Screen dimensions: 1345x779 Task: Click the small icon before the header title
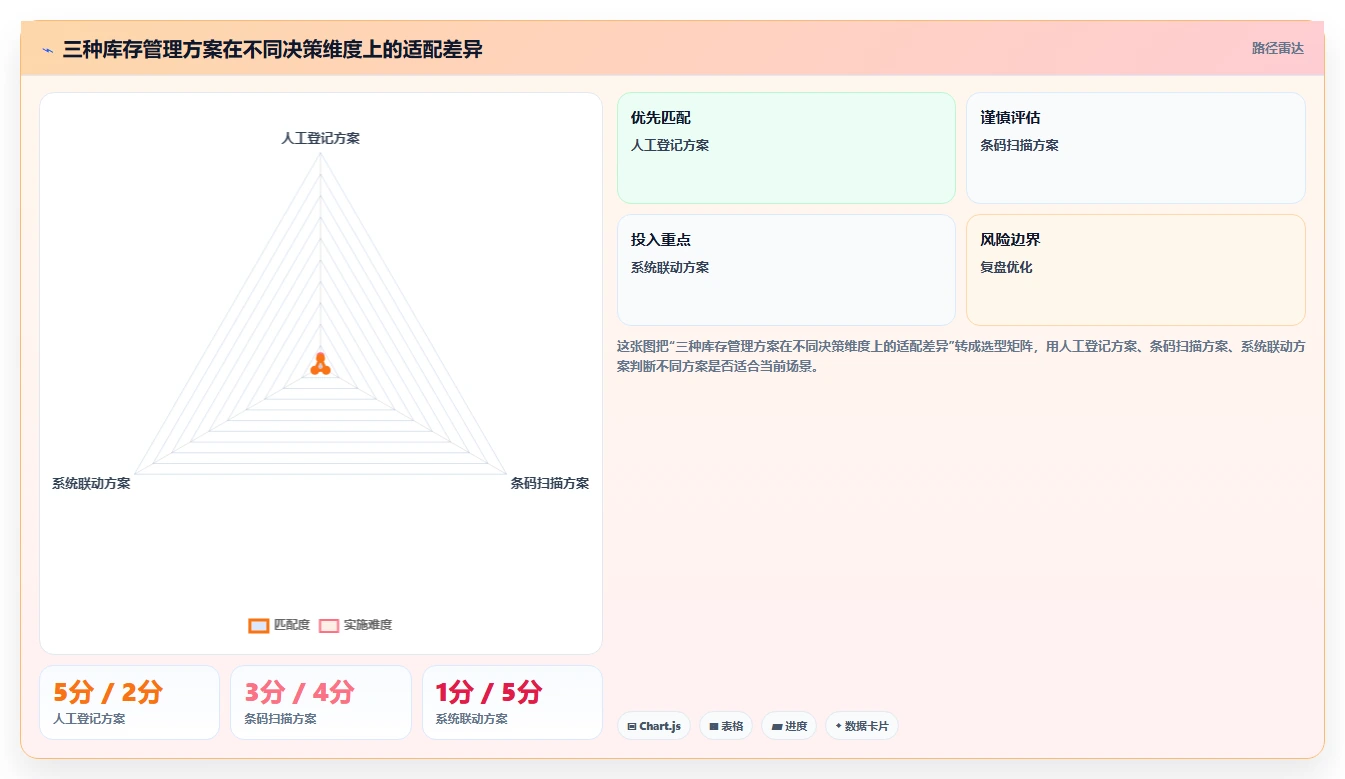pos(47,49)
